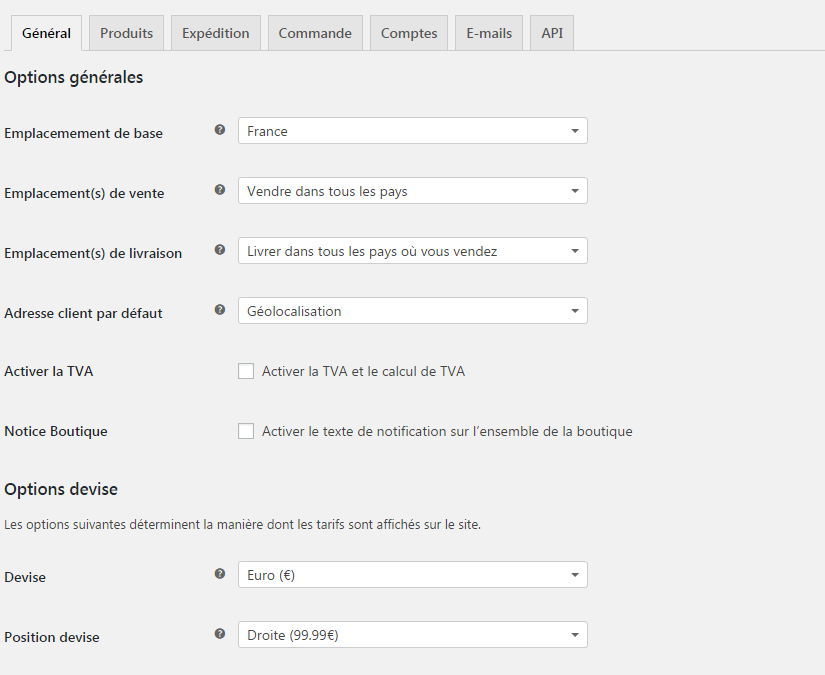Click the help icon next to Devise
This screenshot has width=825, height=675.
point(219,573)
